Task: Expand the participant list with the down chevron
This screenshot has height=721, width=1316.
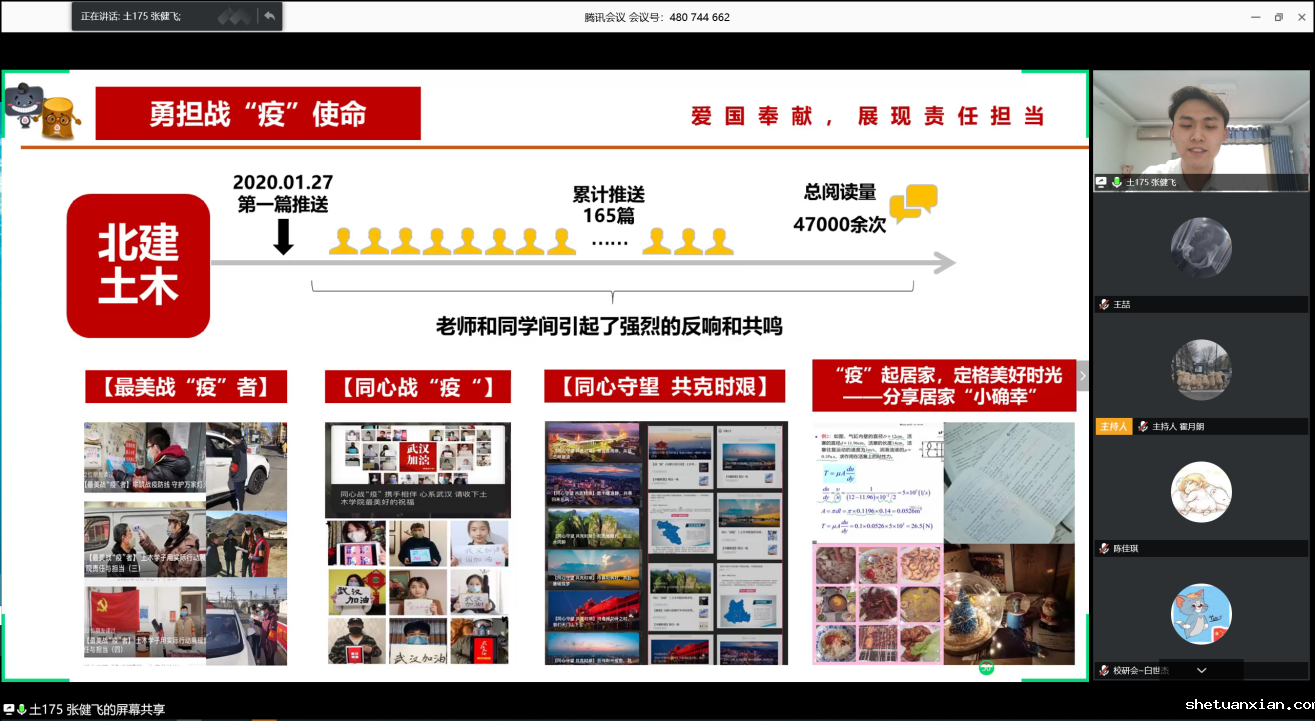Action: [1201, 670]
